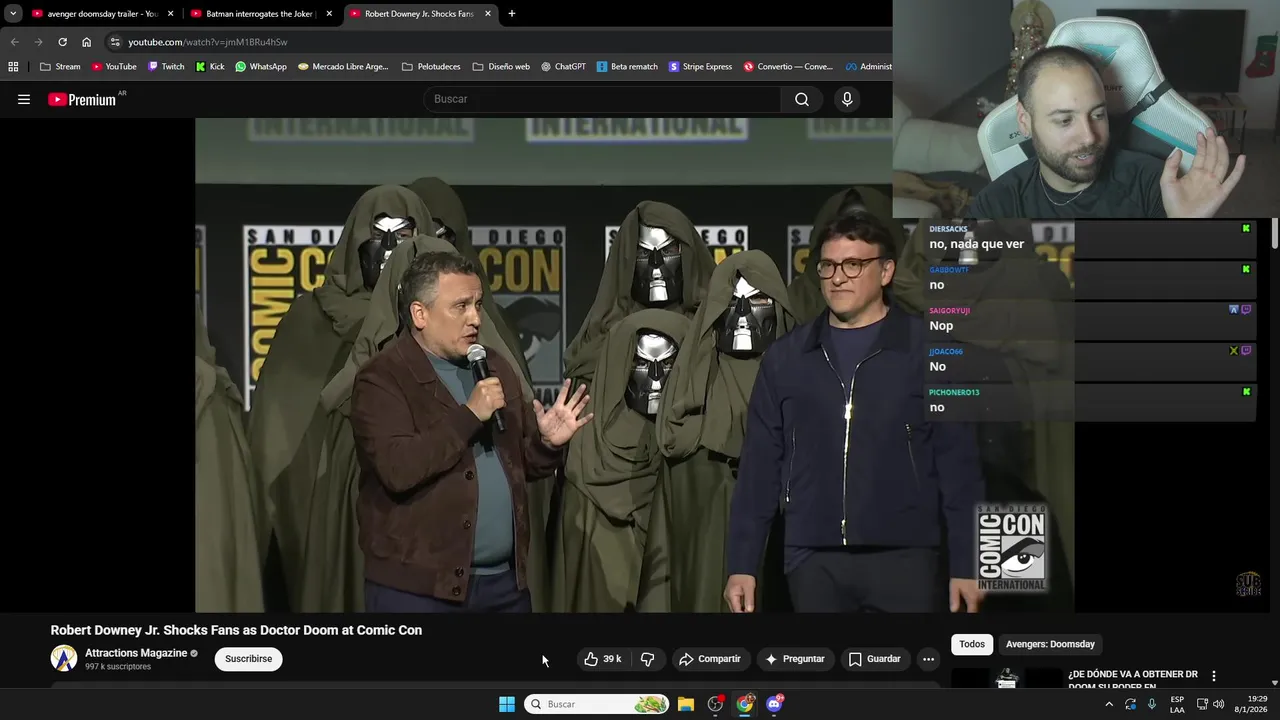Switch keyboard language ESP LAA

tap(1177, 704)
